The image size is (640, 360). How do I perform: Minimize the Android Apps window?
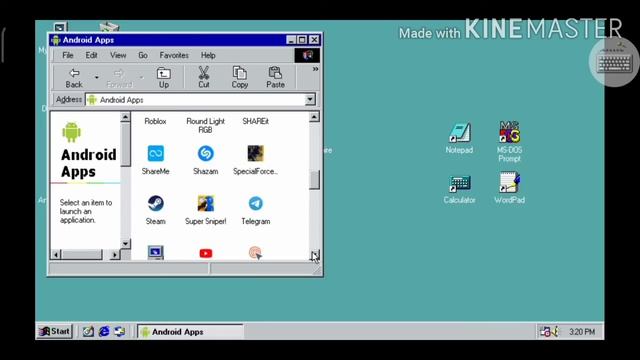[x=291, y=40]
